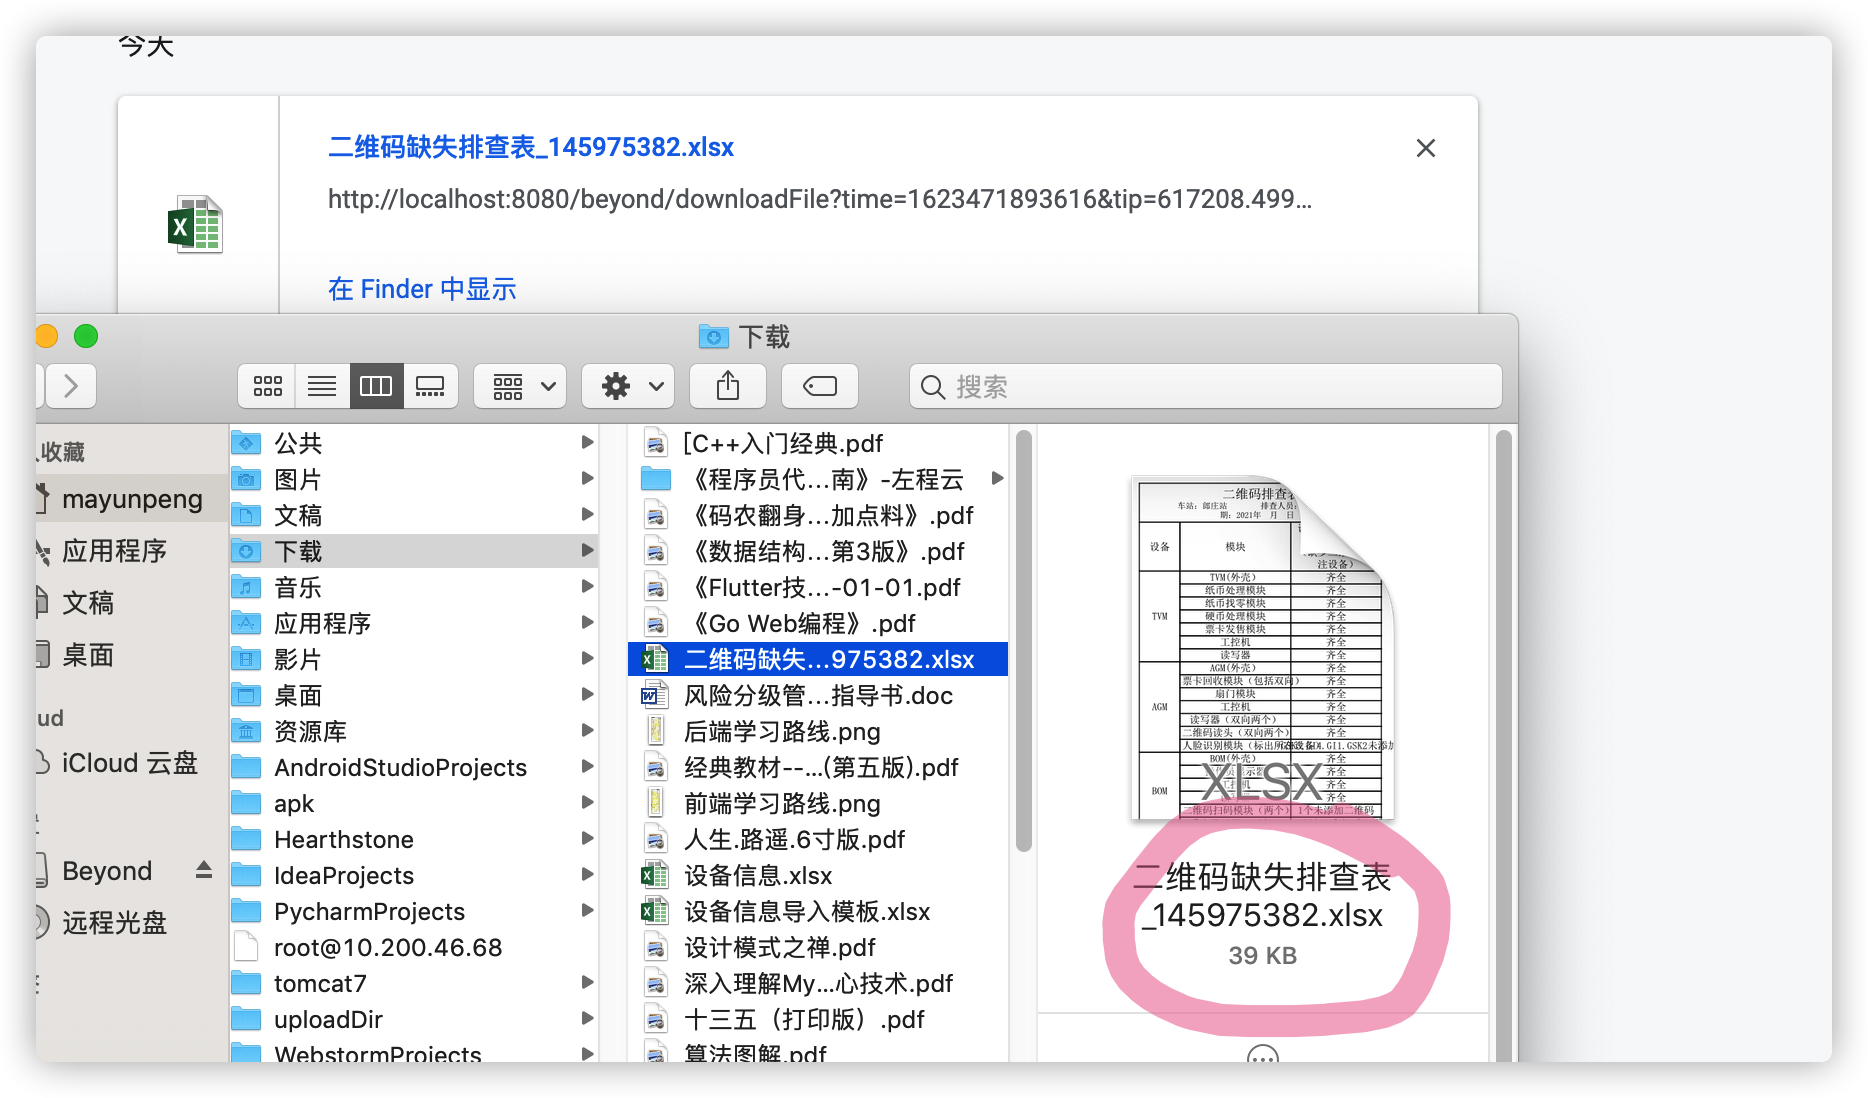The width and height of the screenshot is (1868, 1098).
Task: Select the Beyond volume in the sidebar
Action: [x=107, y=871]
